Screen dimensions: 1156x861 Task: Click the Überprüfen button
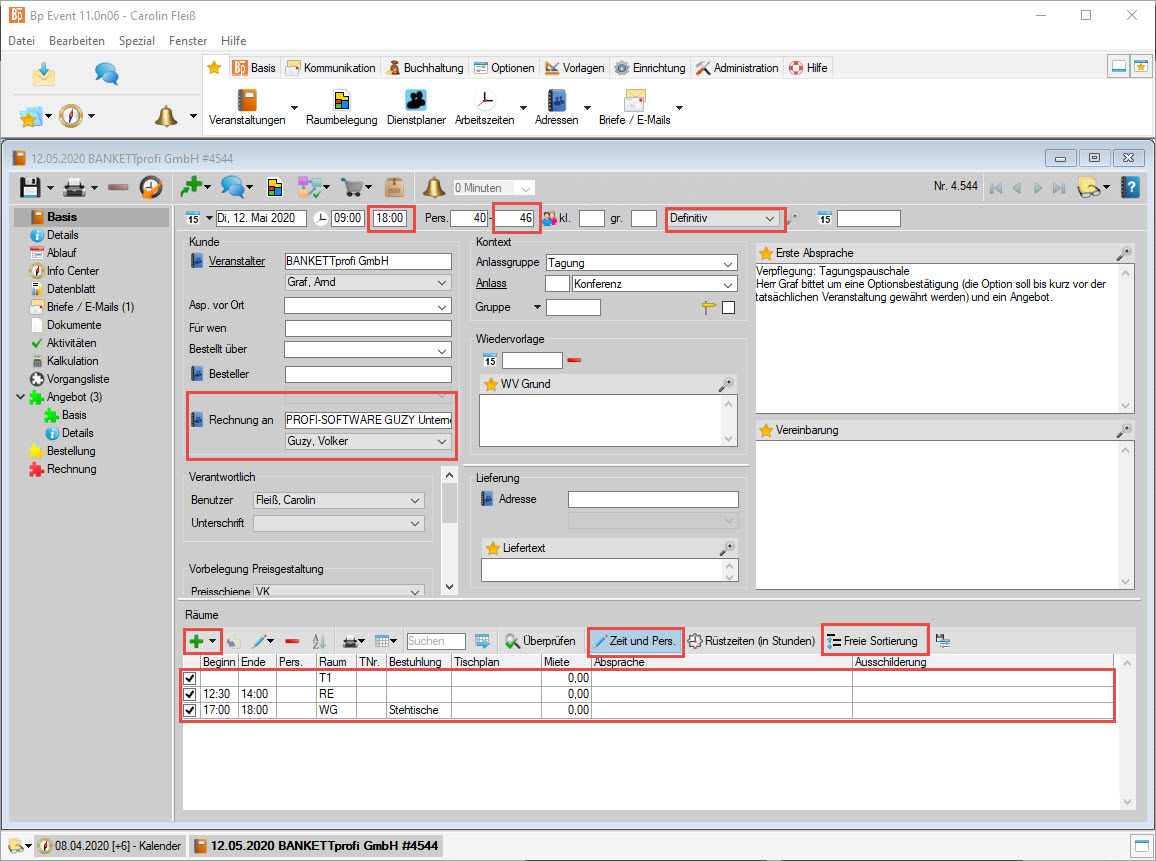540,641
